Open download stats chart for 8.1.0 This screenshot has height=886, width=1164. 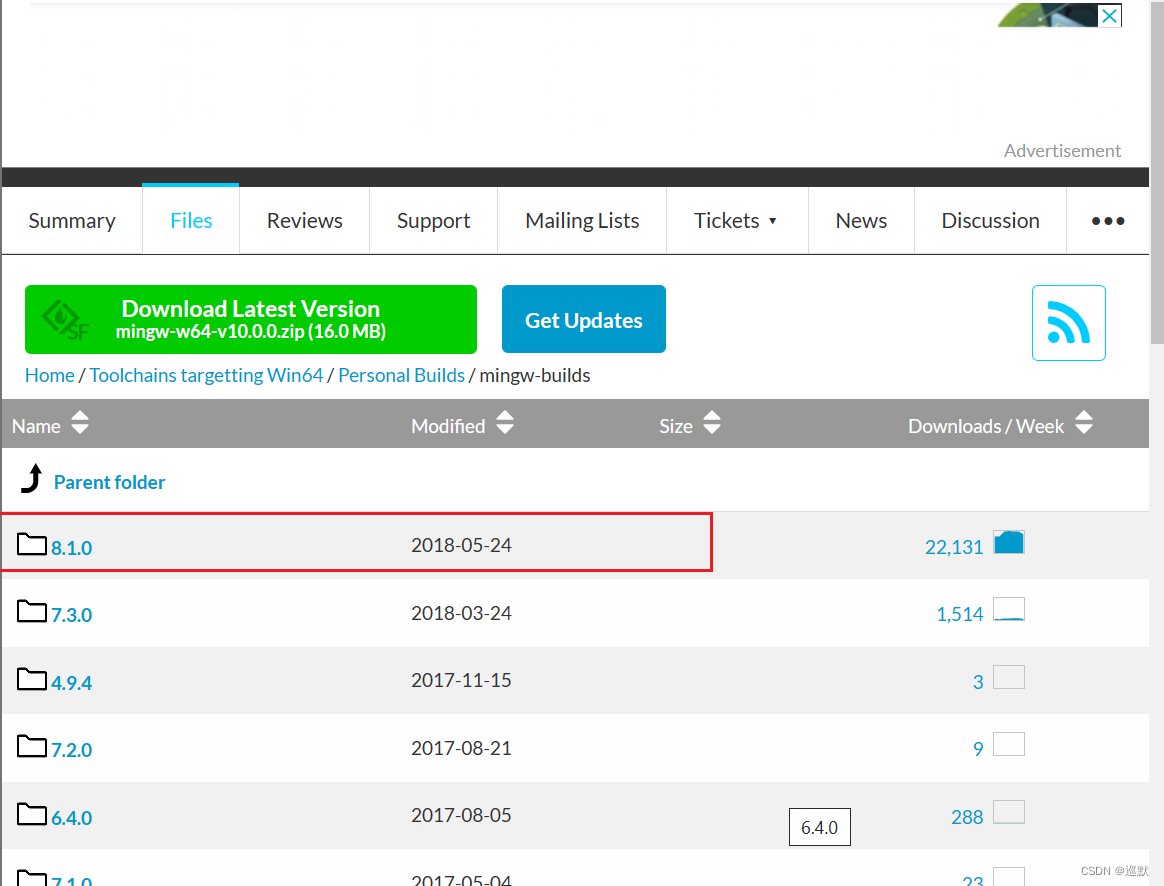coord(1009,542)
